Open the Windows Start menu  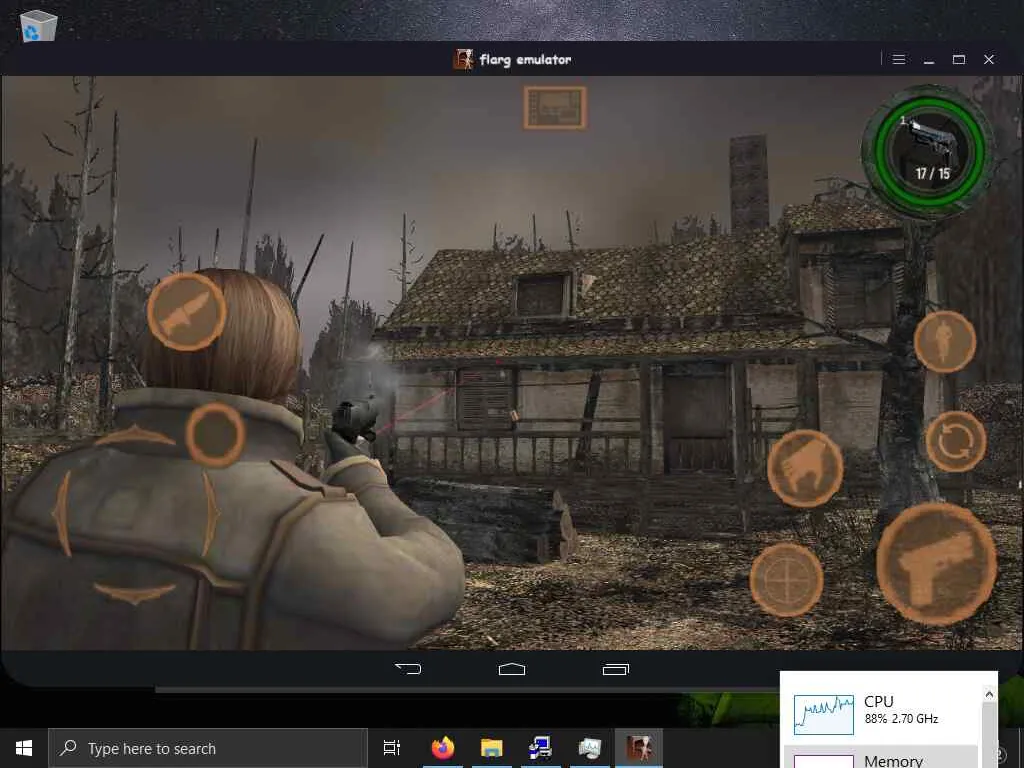pos(24,748)
